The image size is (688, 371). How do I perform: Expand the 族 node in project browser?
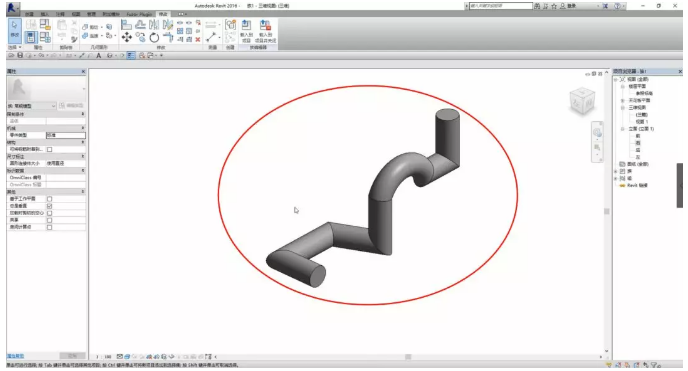616,171
